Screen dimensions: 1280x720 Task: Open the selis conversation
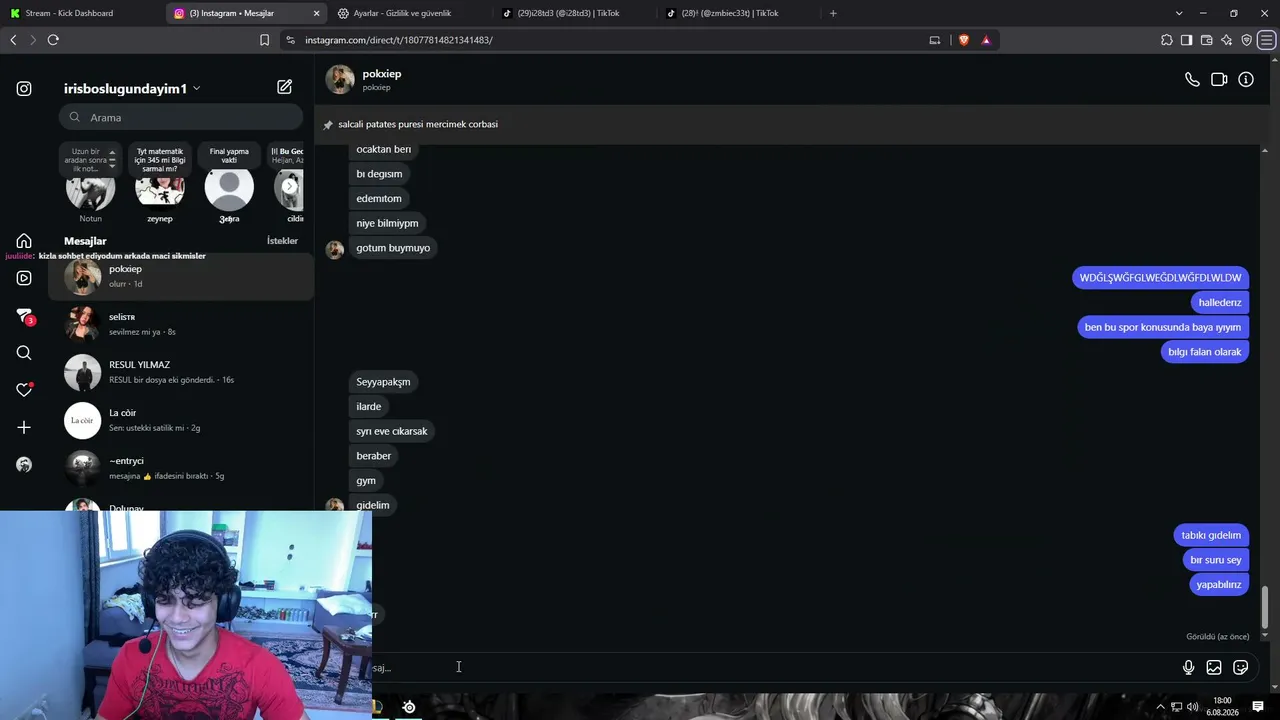click(x=181, y=324)
